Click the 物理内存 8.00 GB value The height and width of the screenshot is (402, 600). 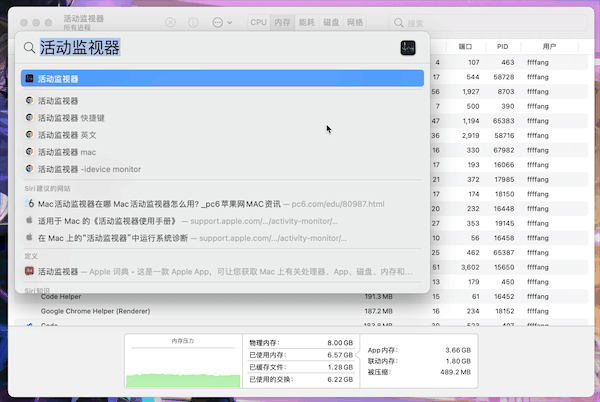point(340,343)
